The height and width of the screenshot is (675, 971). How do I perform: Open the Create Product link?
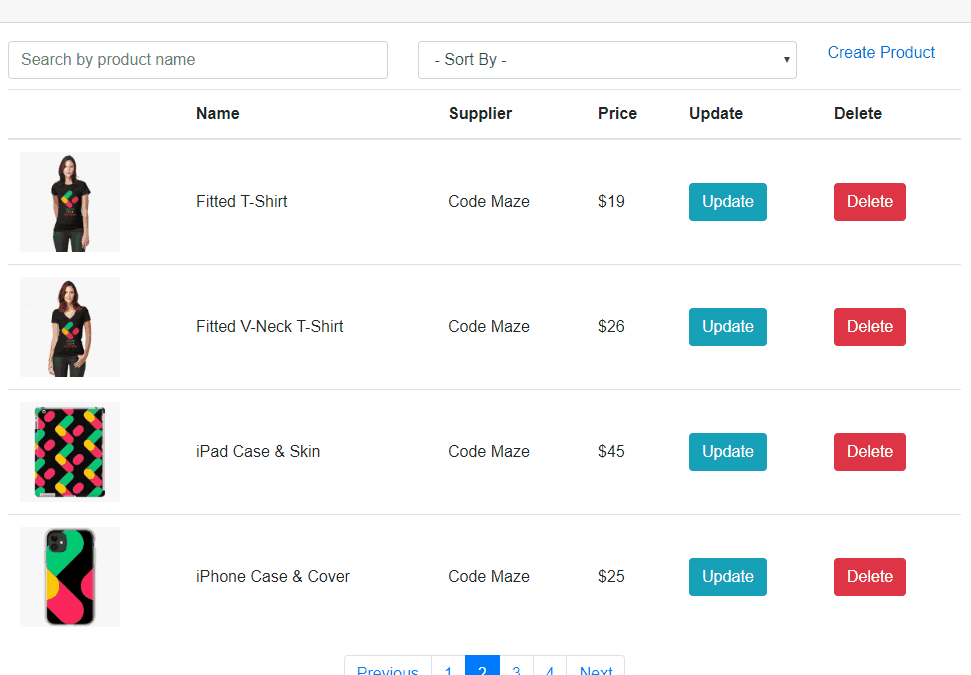pyautogui.click(x=881, y=53)
